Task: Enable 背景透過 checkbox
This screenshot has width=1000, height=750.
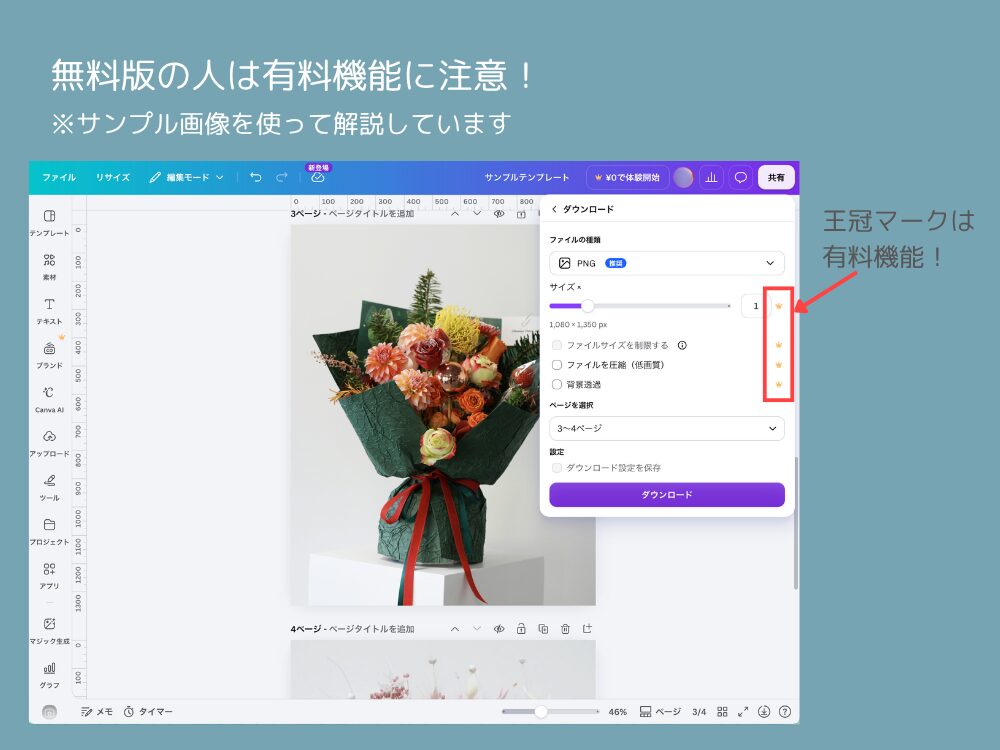Action: 557,385
